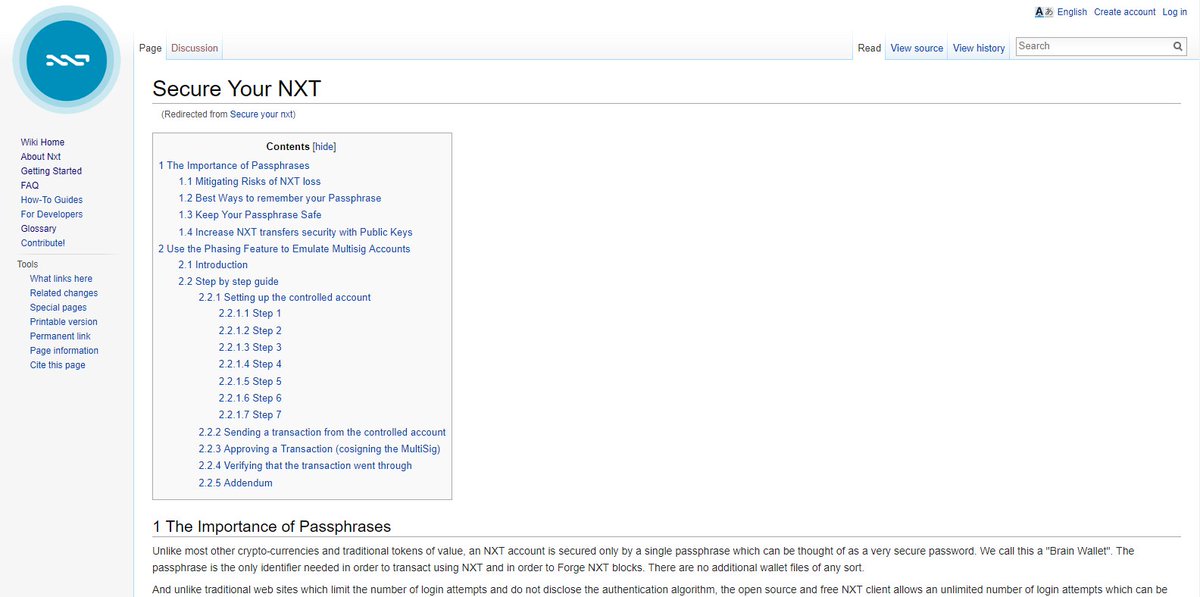Image resolution: width=1200 pixels, height=597 pixels.
Task: Open Getting Started sidebar link
Action: pos(52,171)
